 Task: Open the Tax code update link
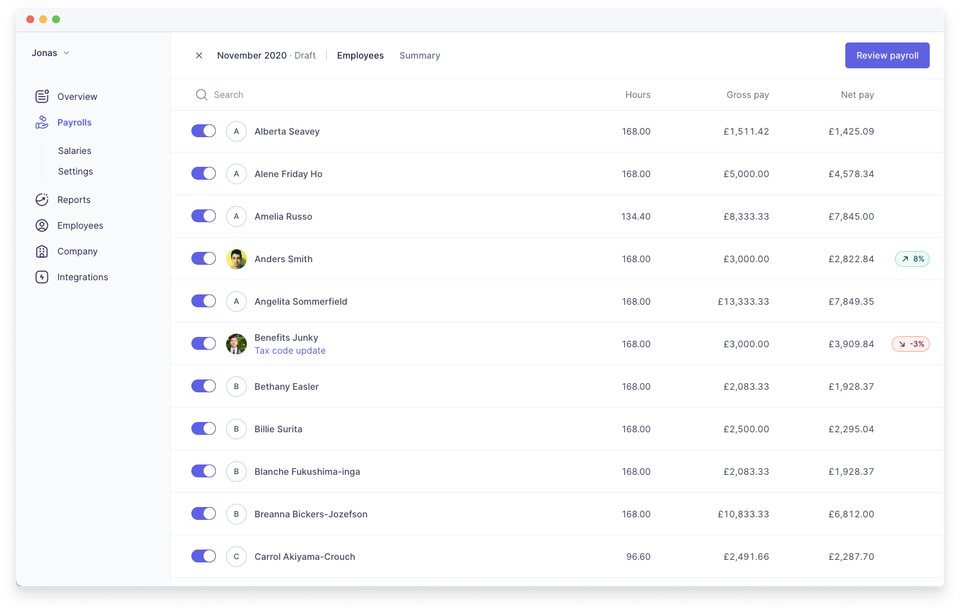point(289,350)
